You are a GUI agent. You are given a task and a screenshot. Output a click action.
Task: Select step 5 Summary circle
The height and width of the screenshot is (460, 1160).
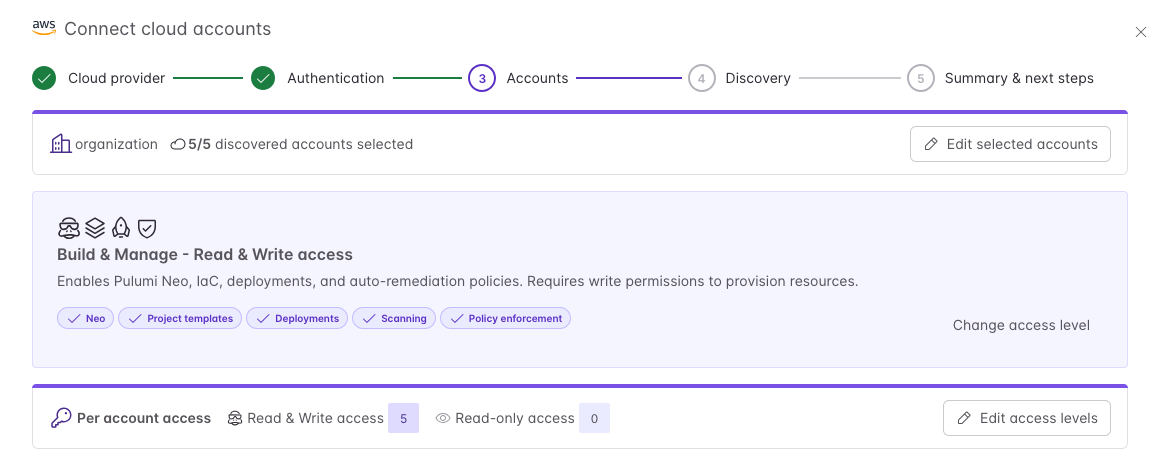click(x=920, y=78)
